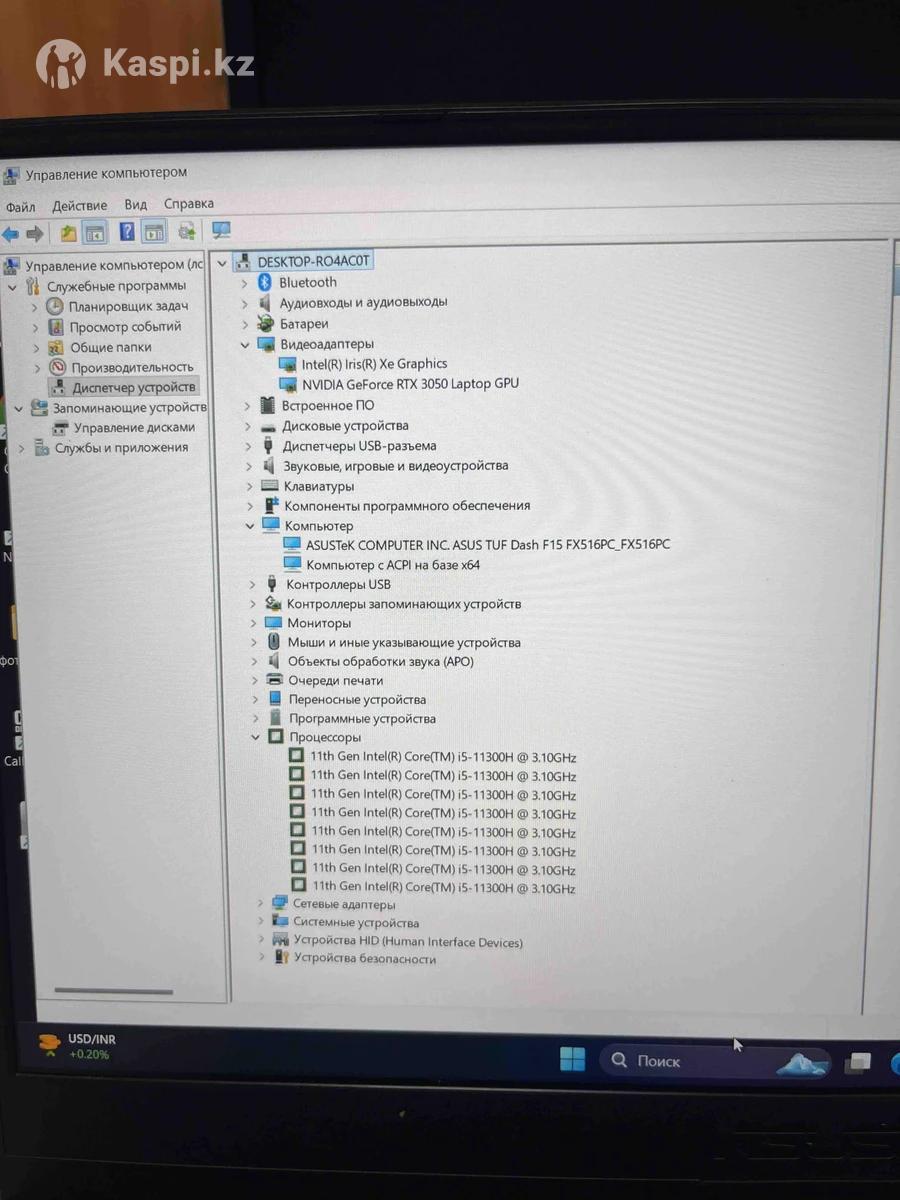
Task: Click the Bluetooth icon in the device list
Action: click(x=265, y=283)
